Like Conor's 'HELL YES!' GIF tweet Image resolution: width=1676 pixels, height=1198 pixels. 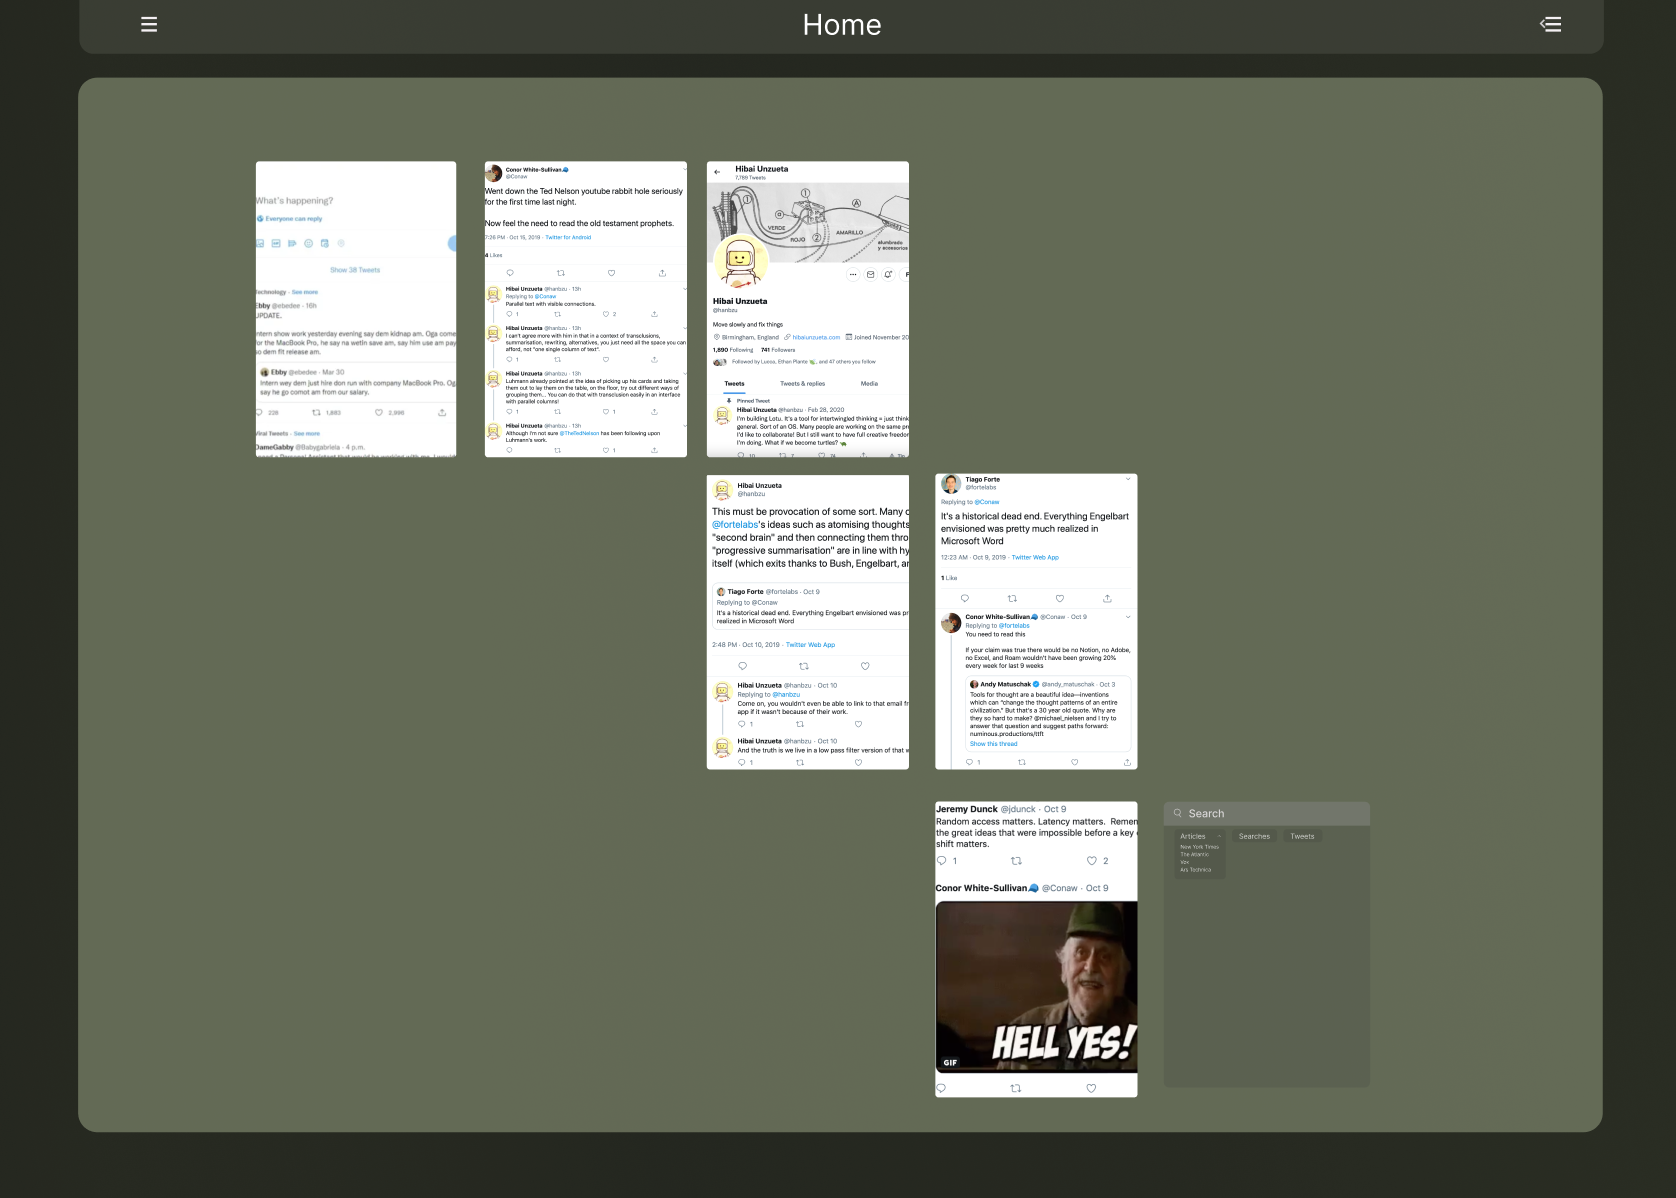[1091, 1088]
